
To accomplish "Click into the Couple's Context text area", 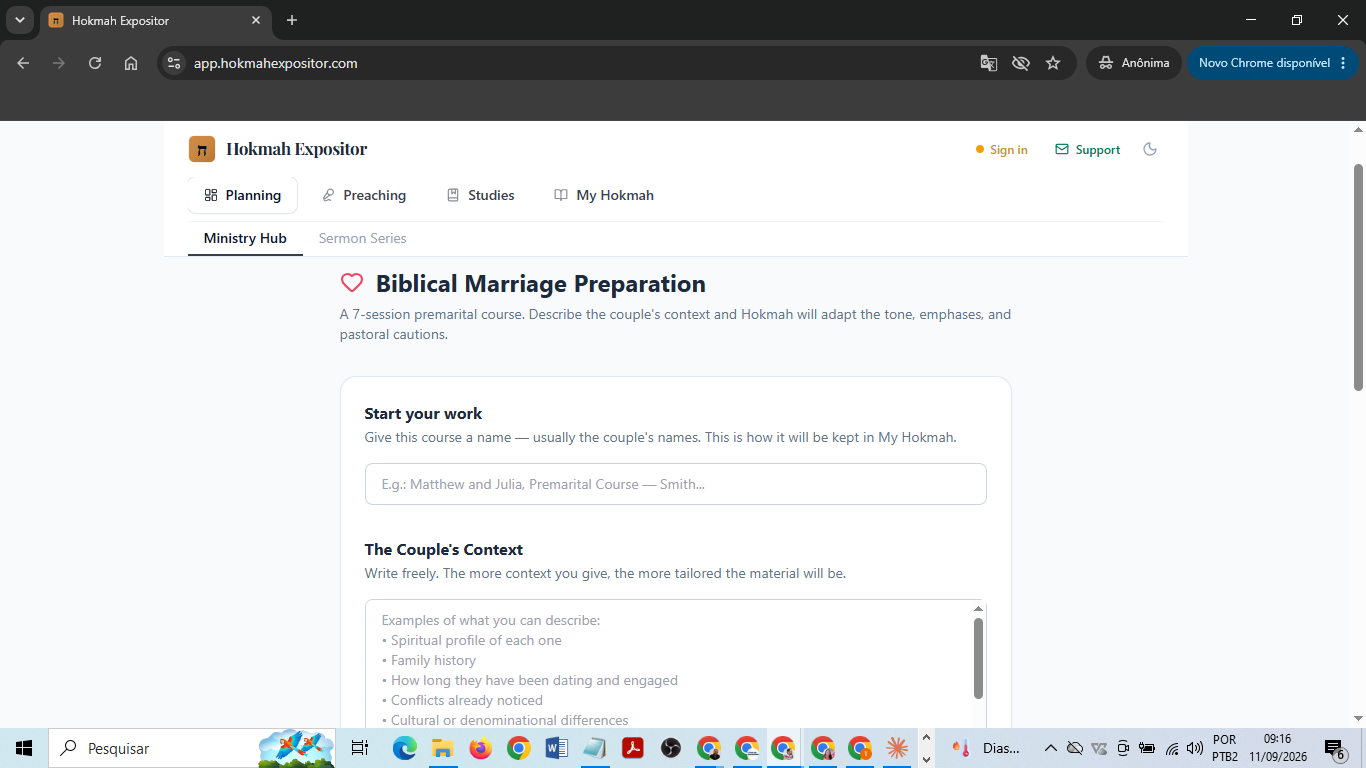I will pos(668,664).
